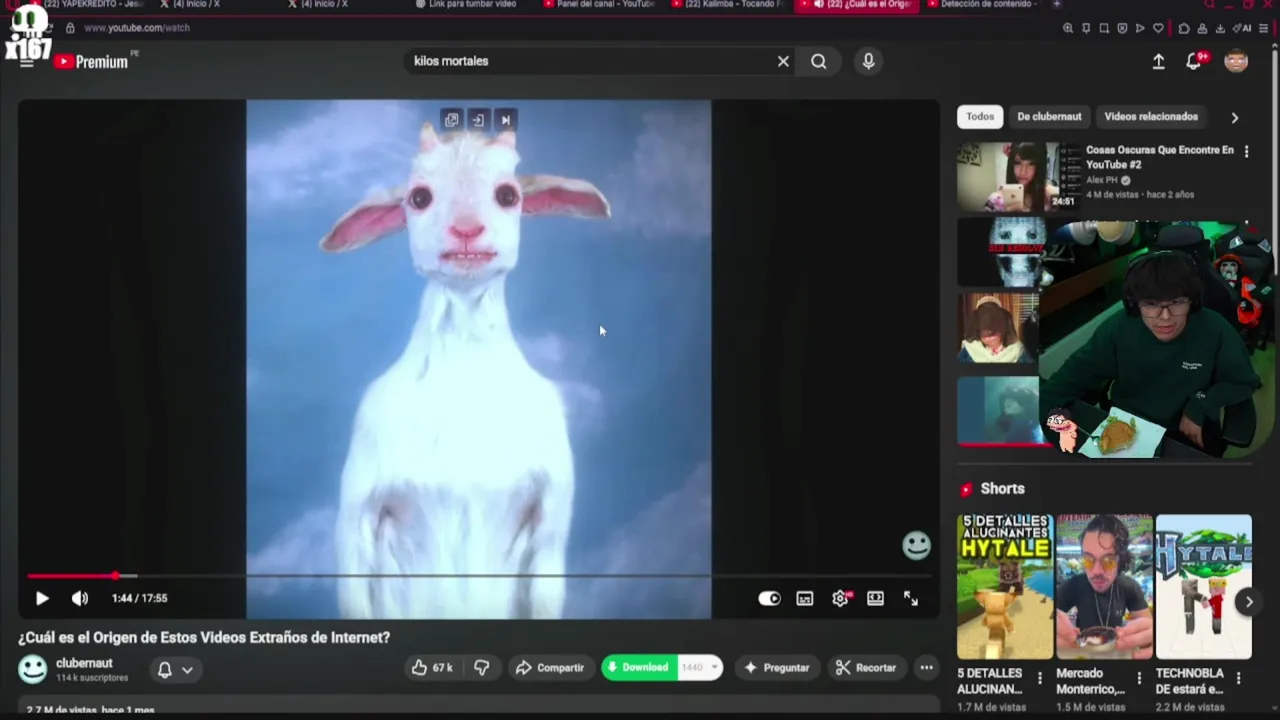Open options for 'Mercado Monterrico' short
This screenshot has width=1280, height=720.
1138,678
